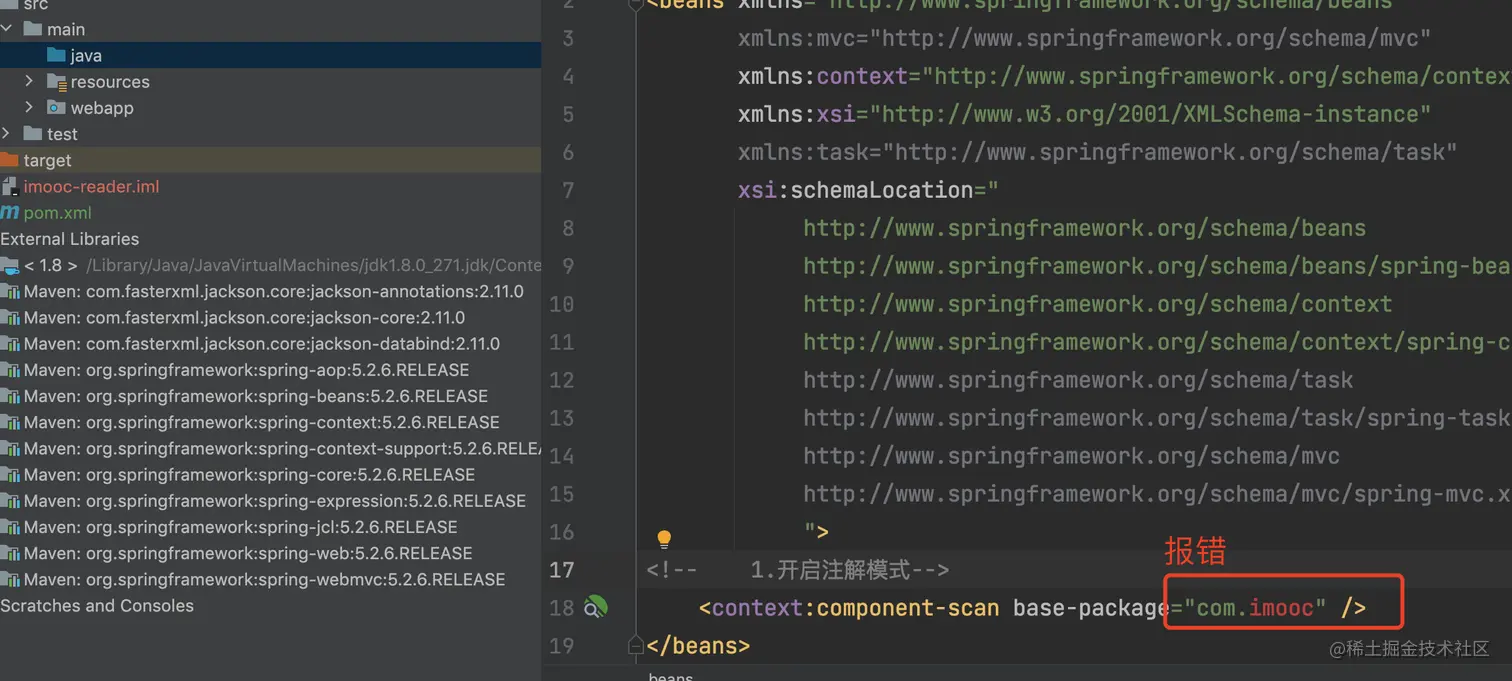
Task: Click the library icon for spring-webmvc:5.2.6.RELEASE
Action: (9, 579)
